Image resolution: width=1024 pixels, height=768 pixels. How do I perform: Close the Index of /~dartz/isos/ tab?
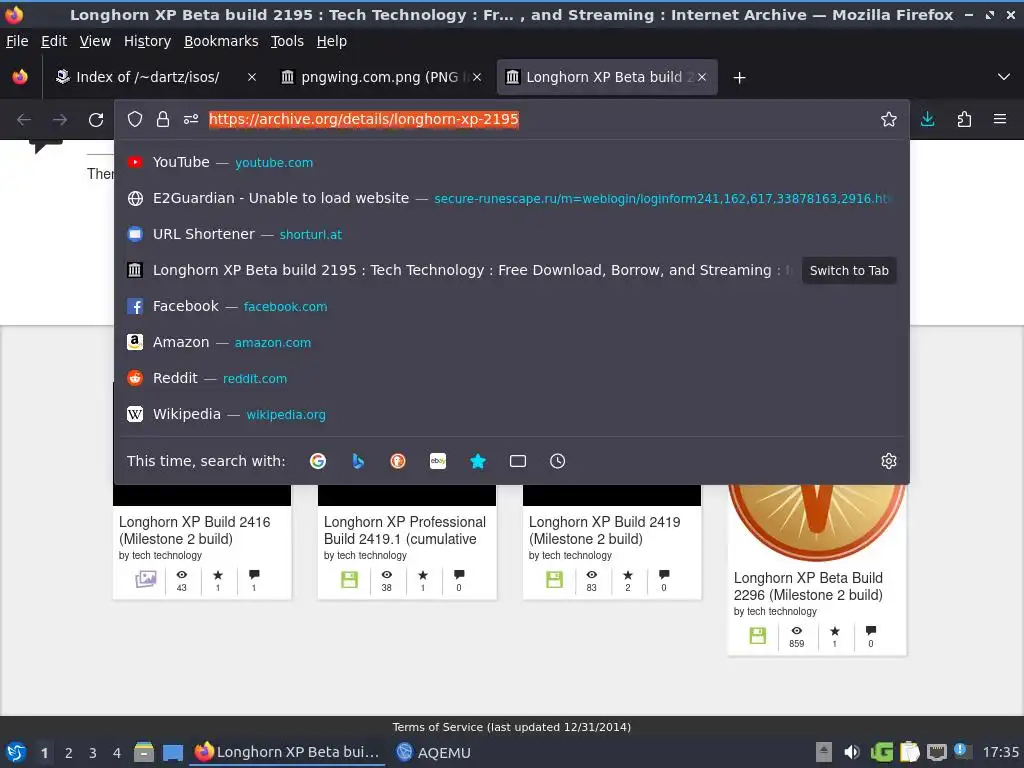pos(251,77)
